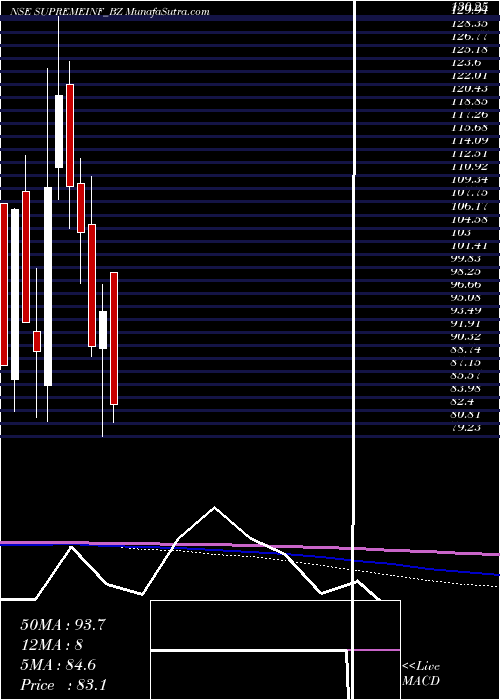Image resolution: width=500 pixels, height=700 pixels.
Task: Select the 50MA : 93.7 legend entry
Action: (x=63, y=625)
